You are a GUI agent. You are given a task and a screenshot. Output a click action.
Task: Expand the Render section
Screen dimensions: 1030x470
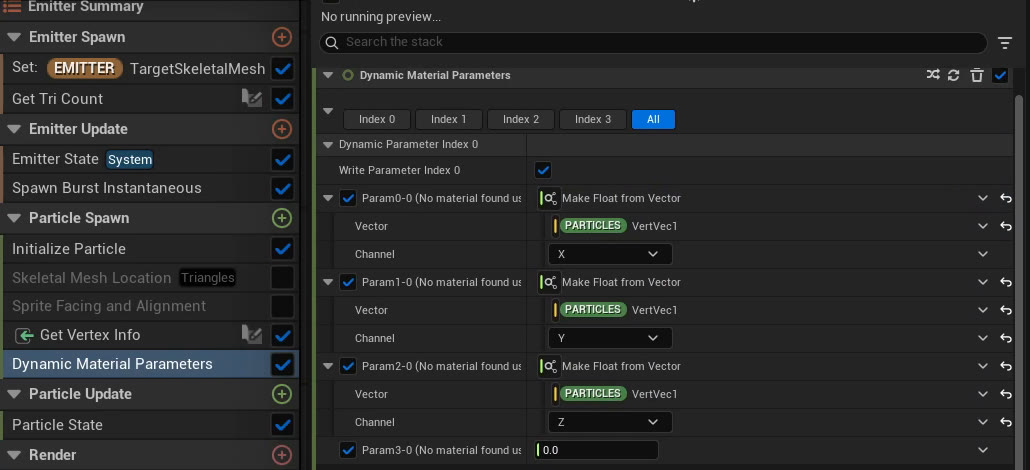(14, 455)
